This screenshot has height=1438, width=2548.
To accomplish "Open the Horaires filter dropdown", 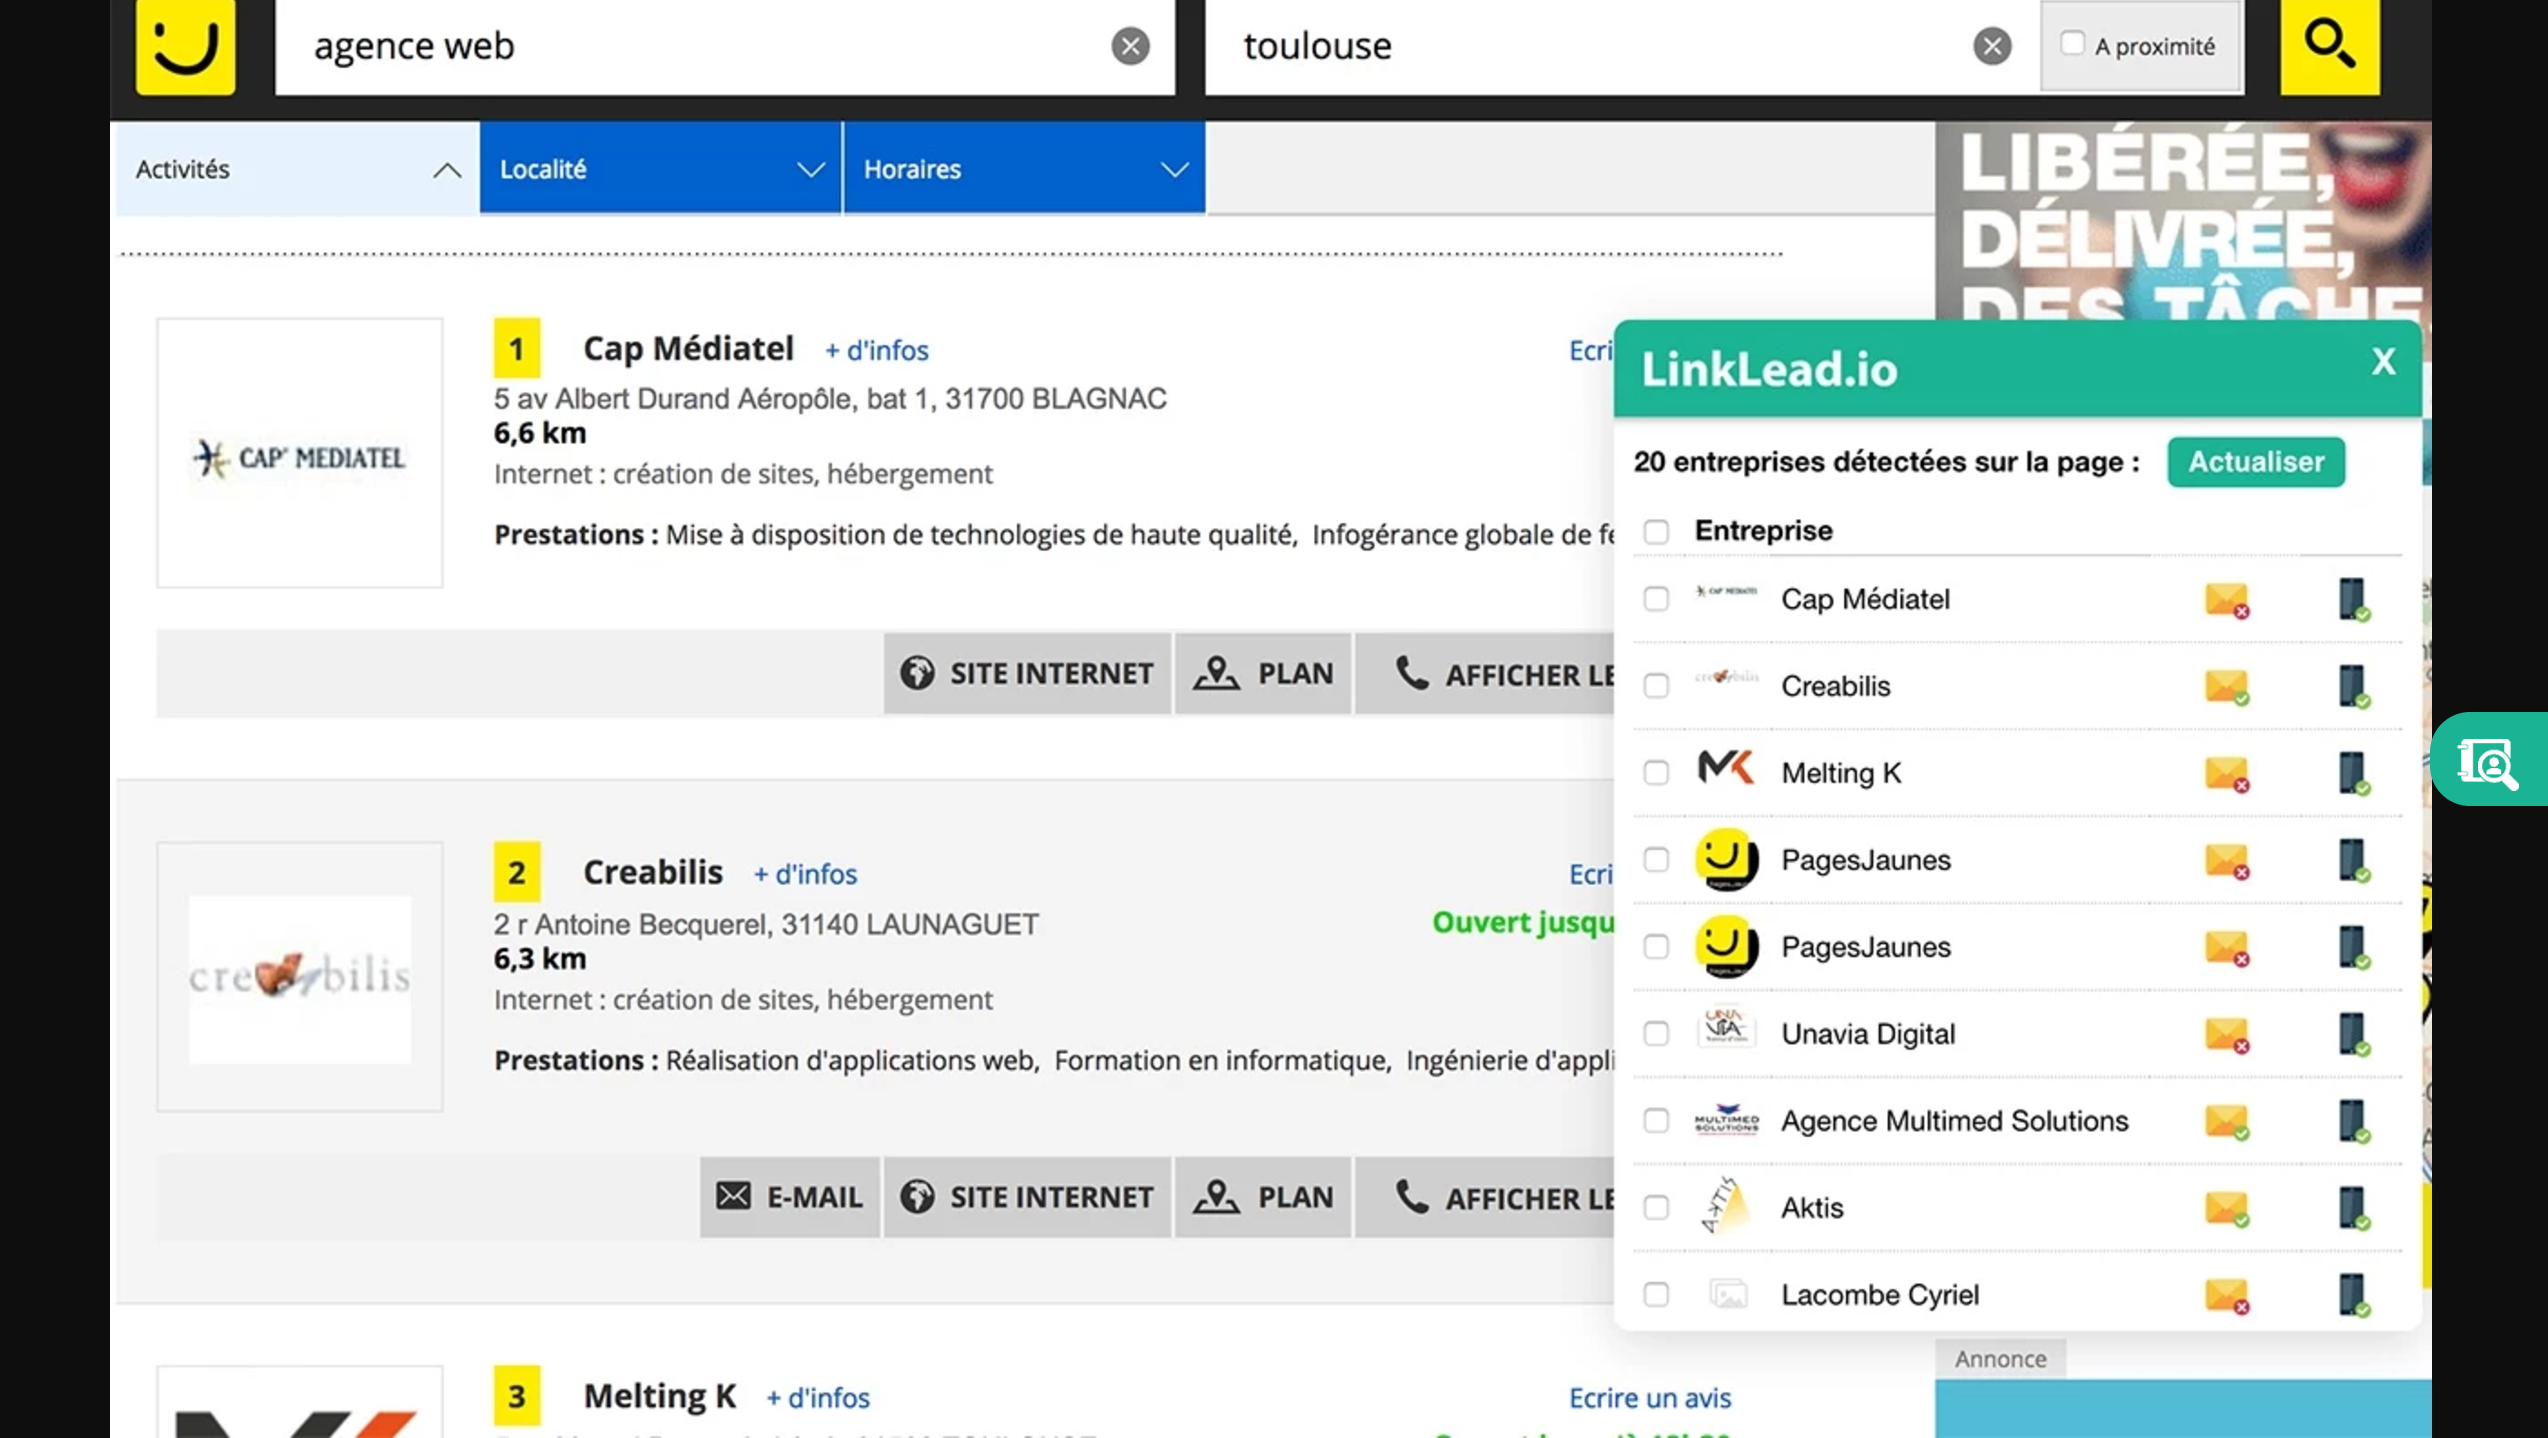I will (1024, 169).
